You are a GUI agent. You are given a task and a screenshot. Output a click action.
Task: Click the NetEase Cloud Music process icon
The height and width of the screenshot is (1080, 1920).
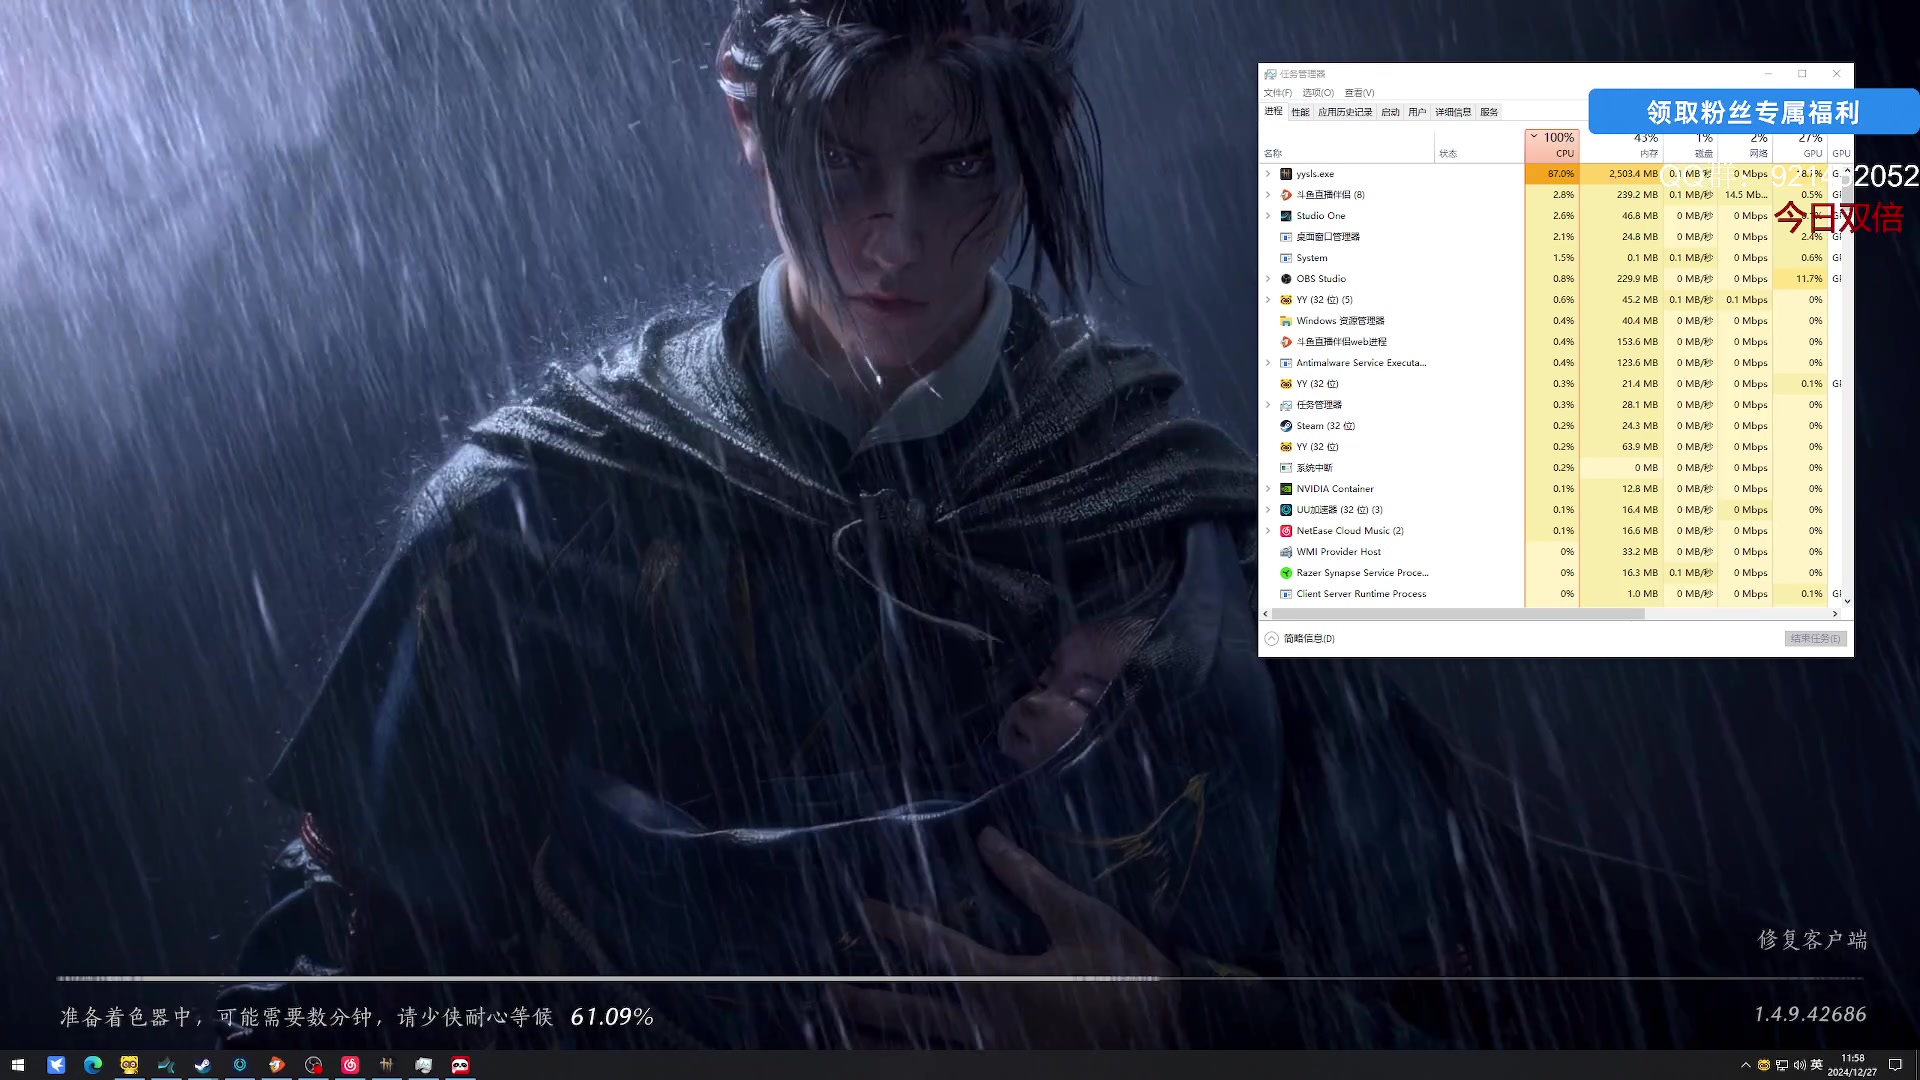(x=1286, y=531)
